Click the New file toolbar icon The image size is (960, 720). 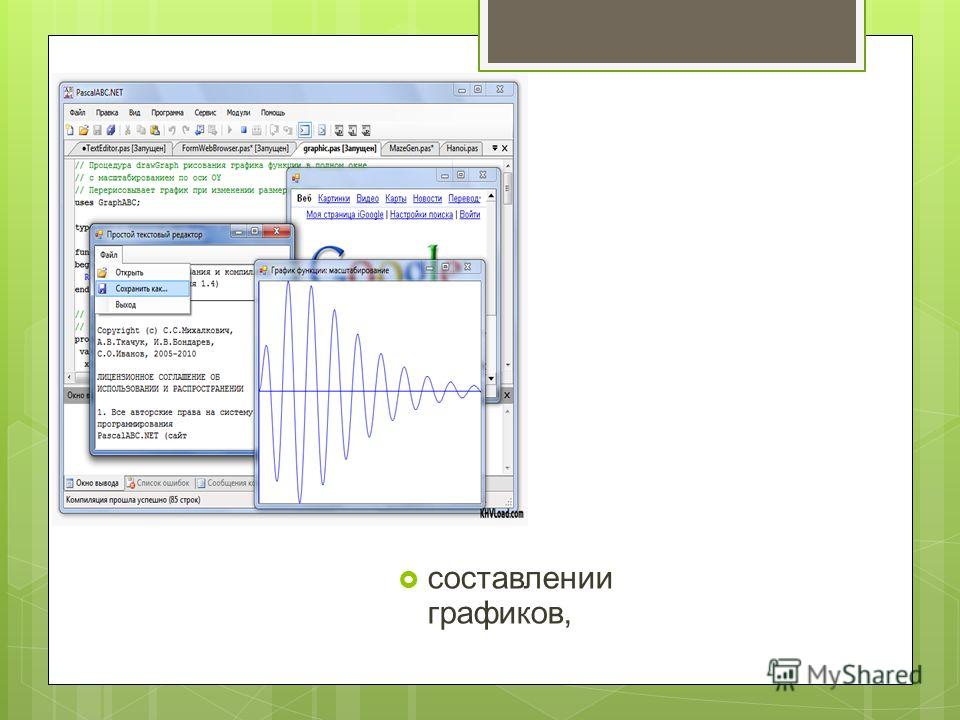[70, 130]
